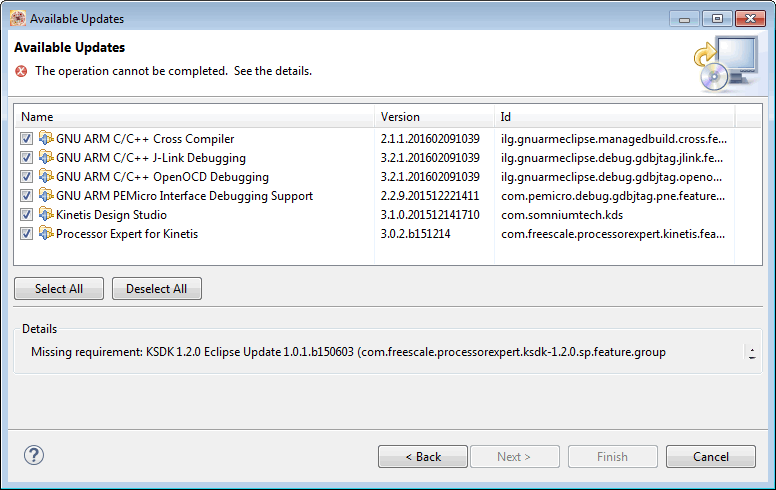
Task: Uncheck the Kinetis Design Studio checkbox
Action: click(26, 215)
